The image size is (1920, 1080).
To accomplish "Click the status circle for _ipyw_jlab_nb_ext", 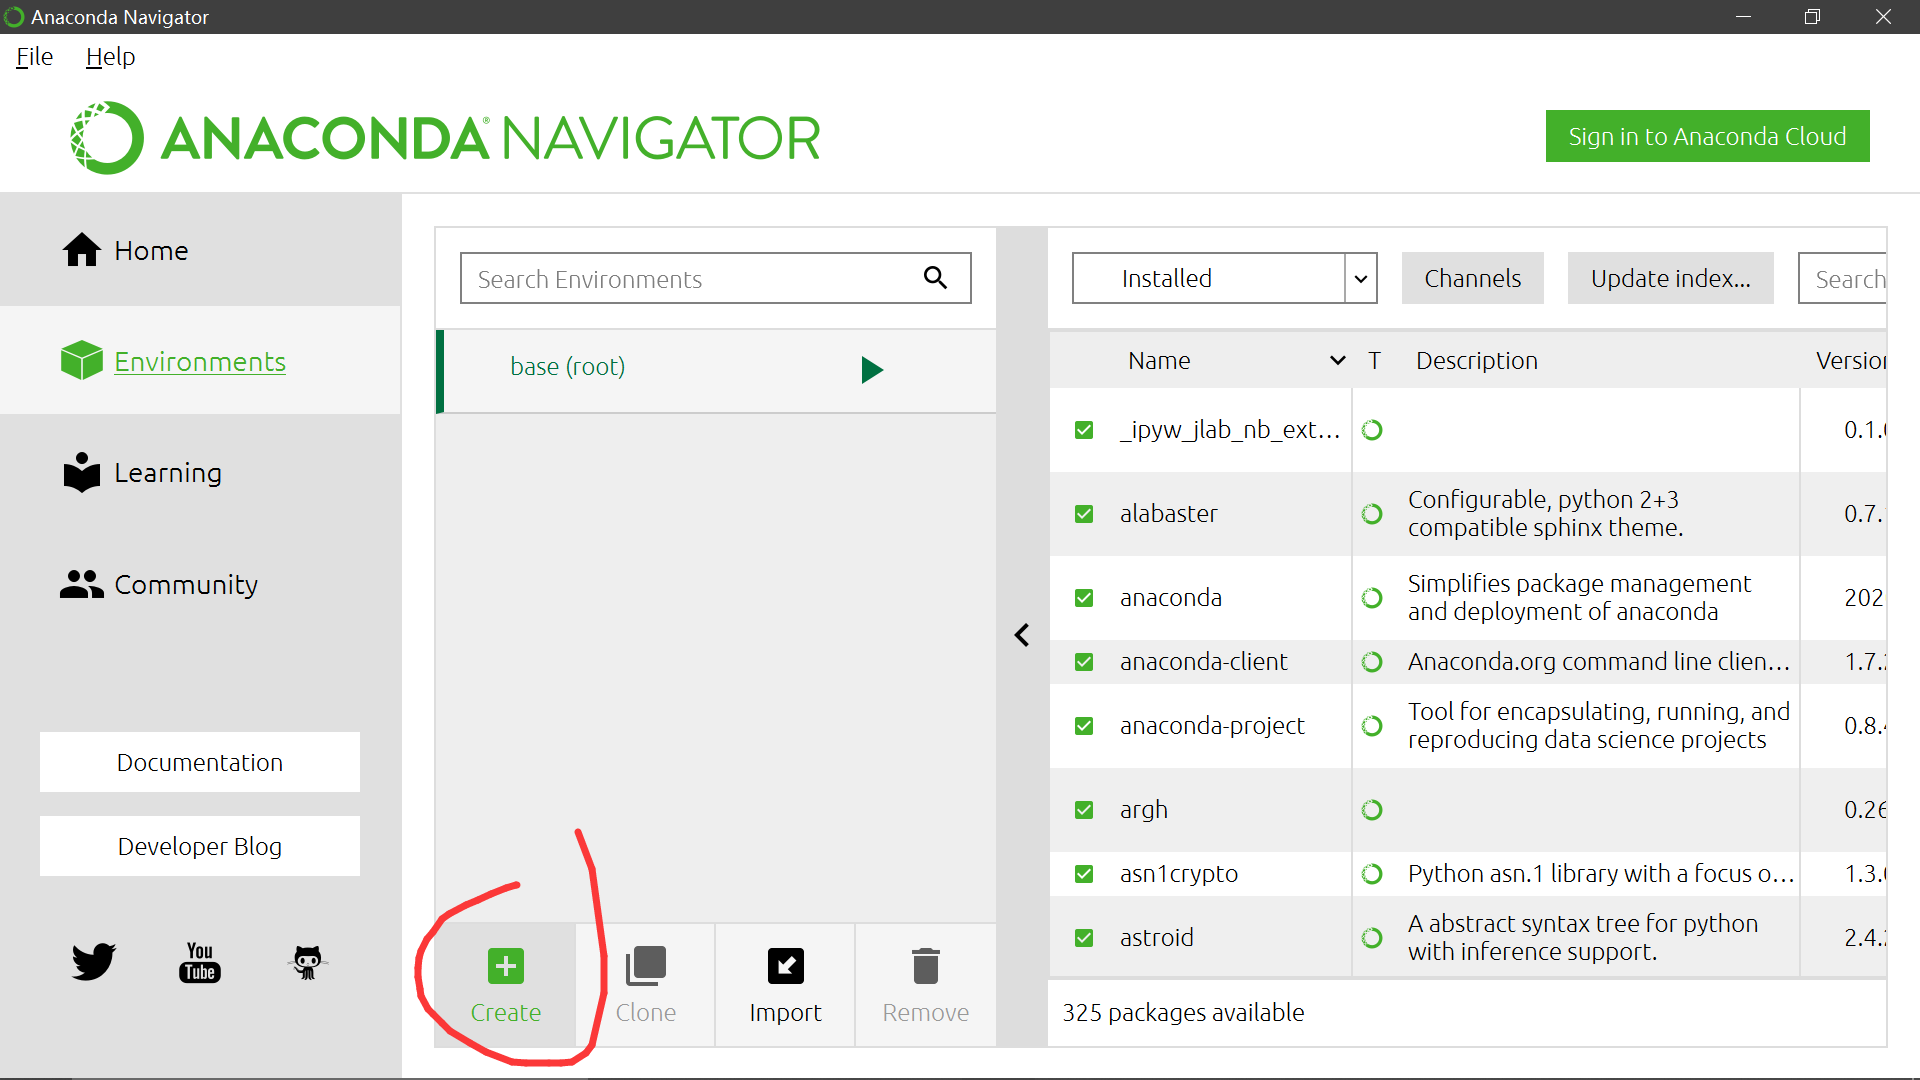I will tap(1373, 430).
